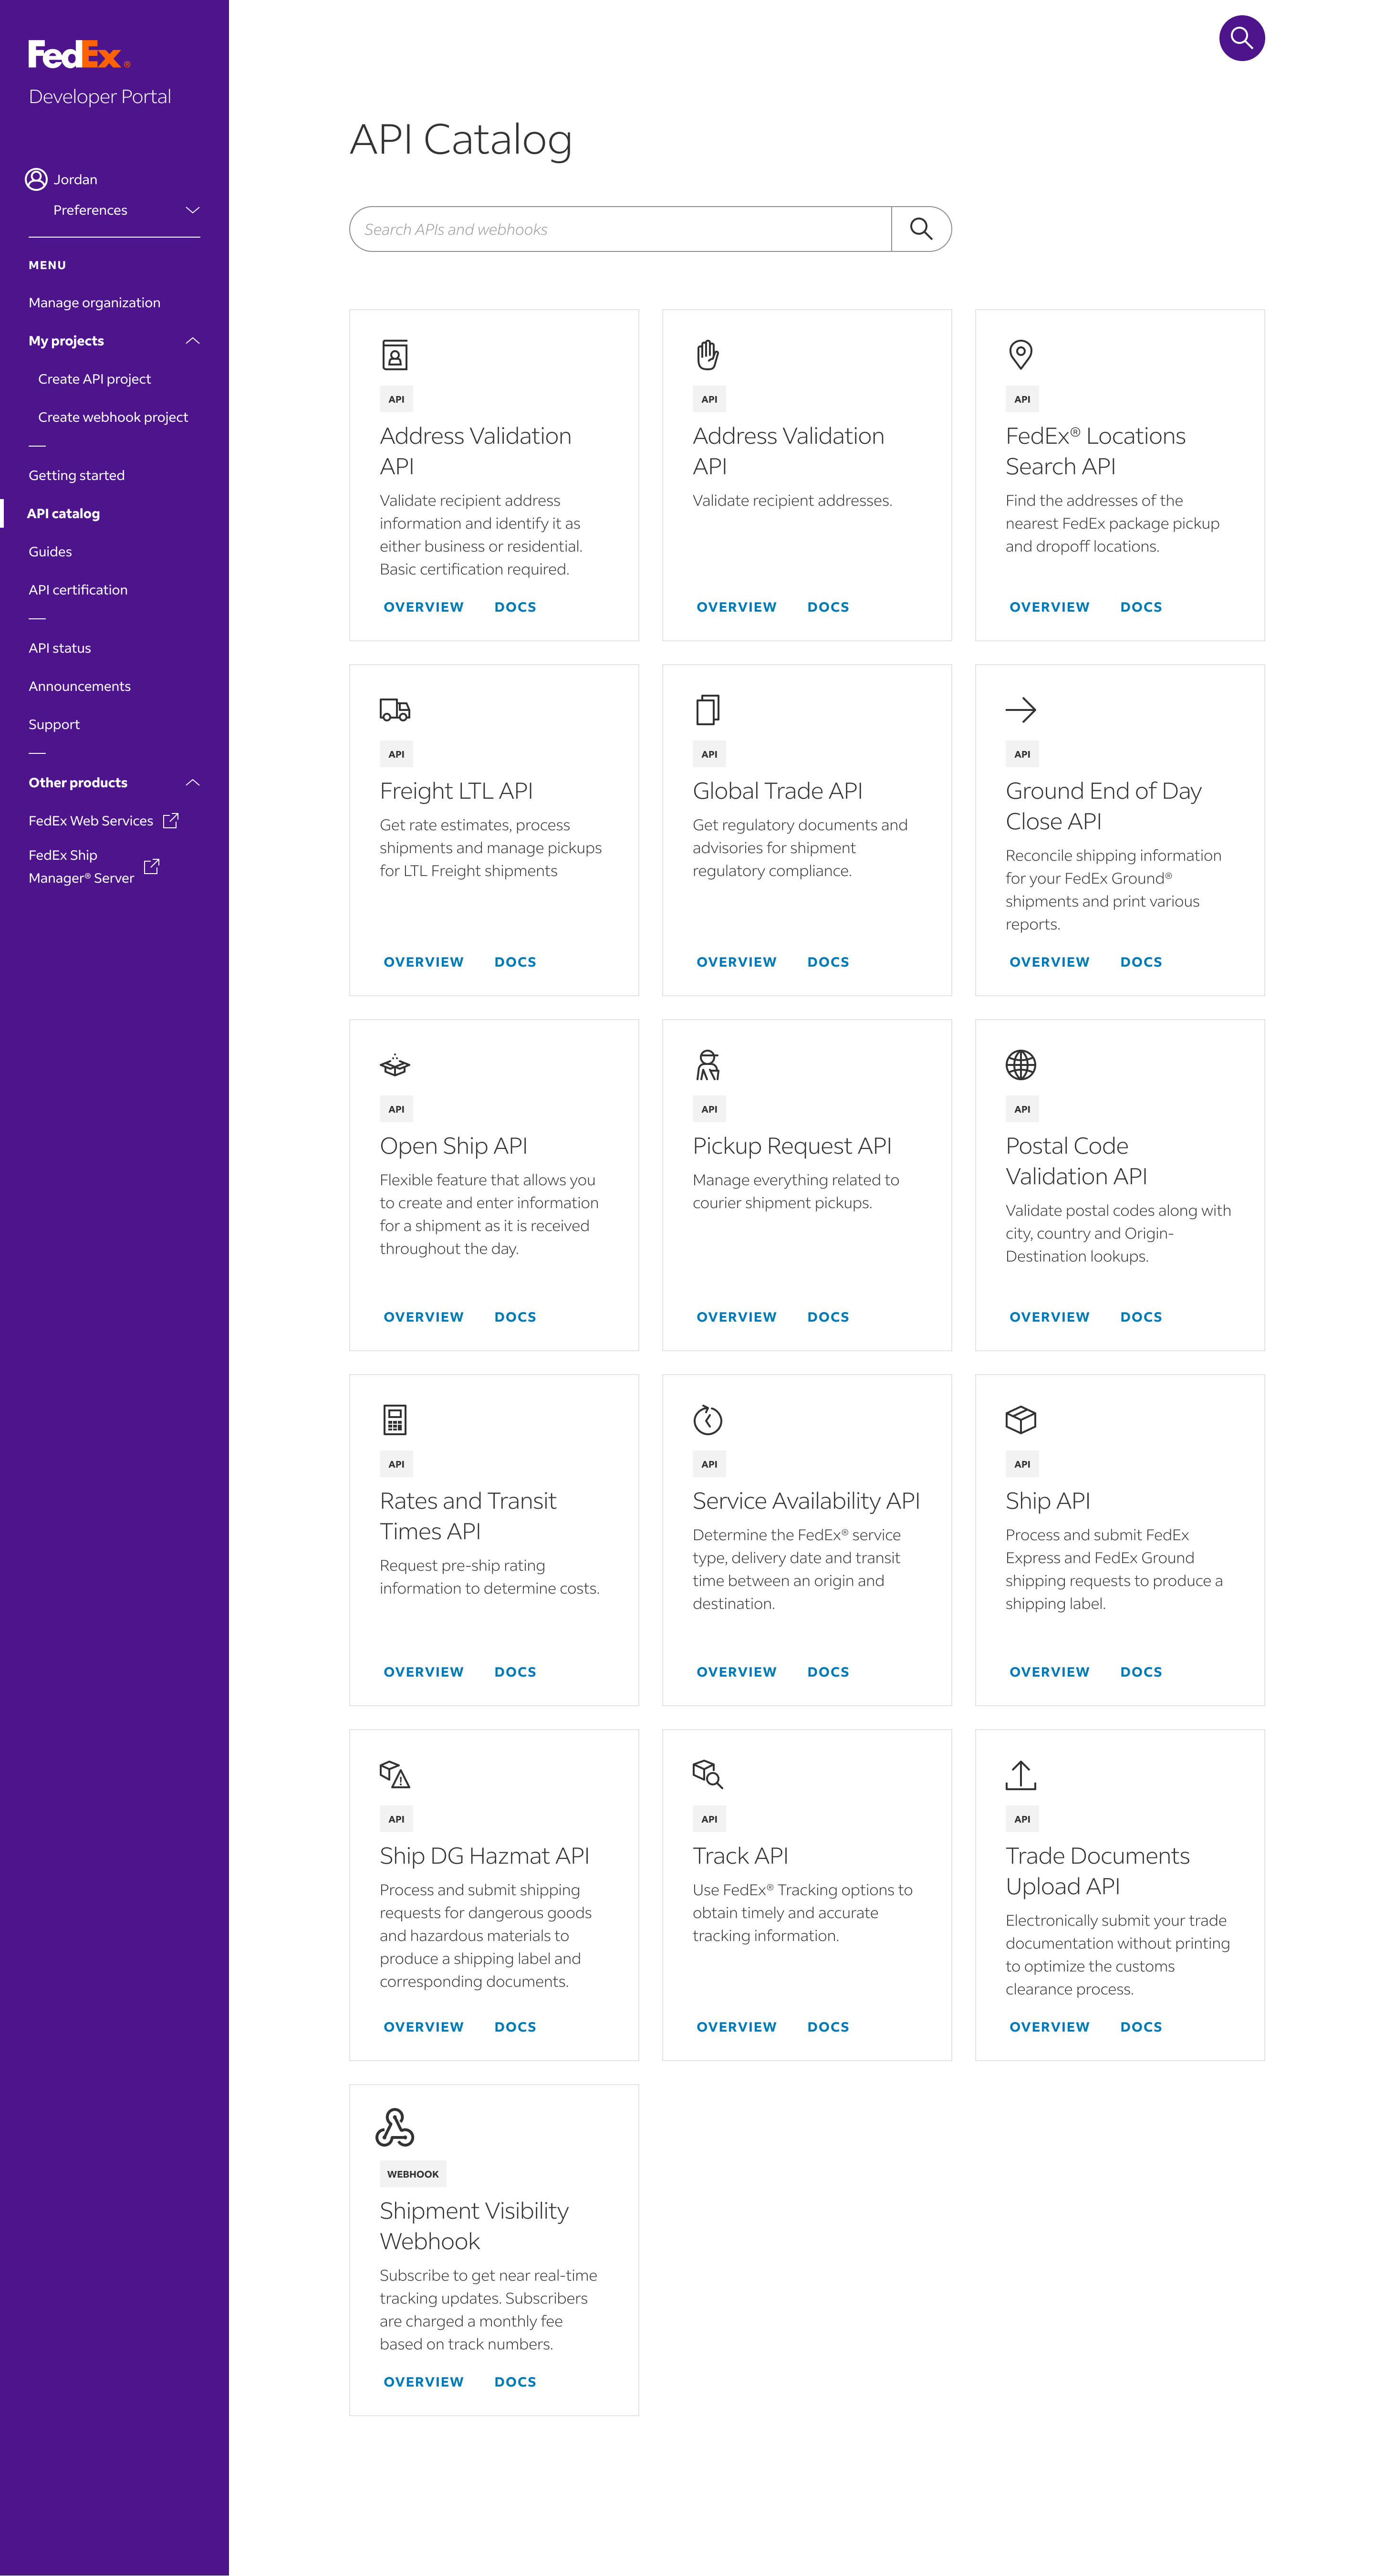Click the package icon on Ship API card
This screenshot has height=2576, width=1374.
pos(1021,1420)
